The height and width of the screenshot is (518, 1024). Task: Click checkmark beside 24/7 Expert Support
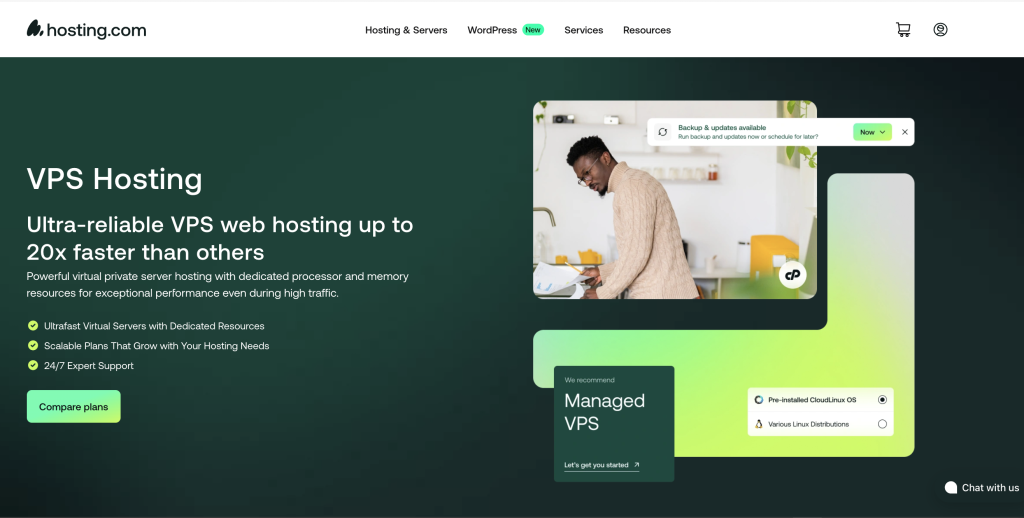(x=33, y=365)
